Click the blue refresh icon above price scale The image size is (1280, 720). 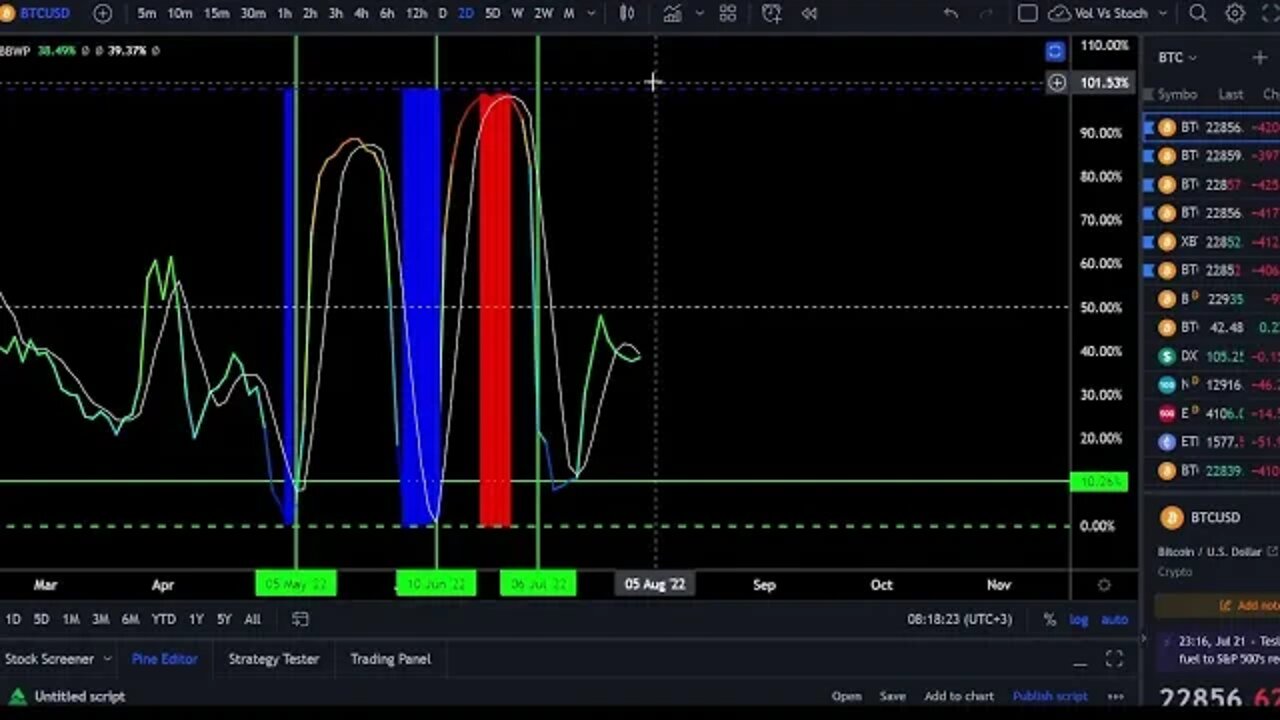(1054, 51)
